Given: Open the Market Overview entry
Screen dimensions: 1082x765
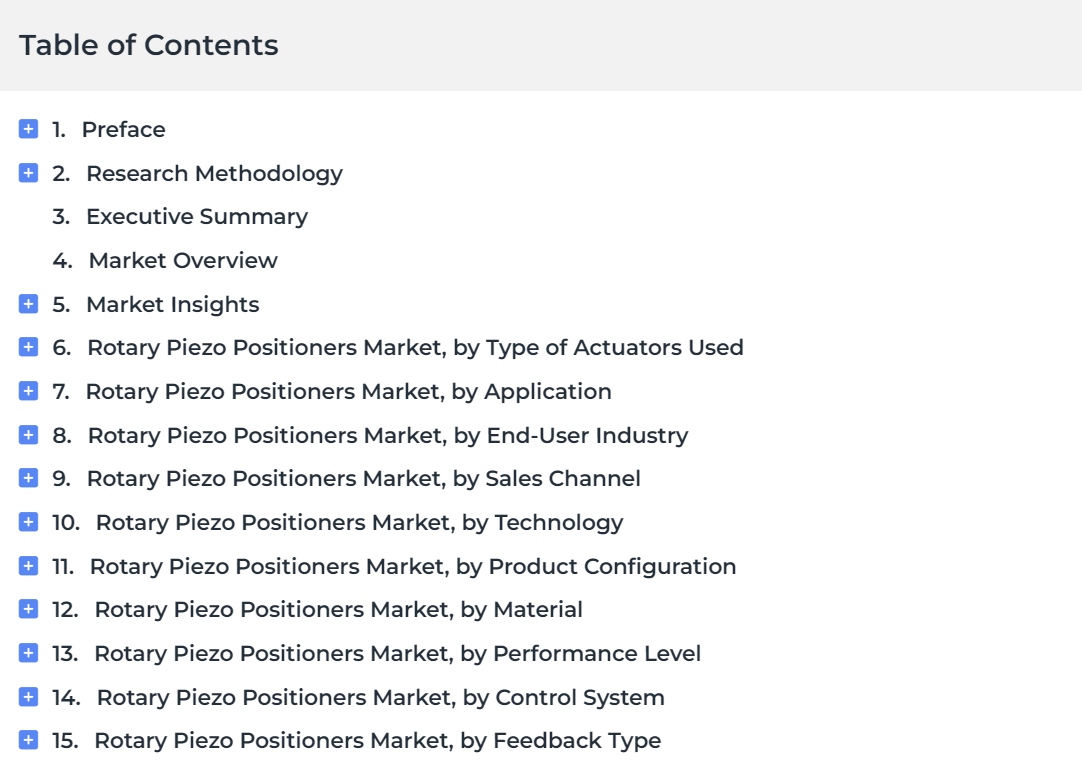Looking at the screenshot, I should [183, 261].
